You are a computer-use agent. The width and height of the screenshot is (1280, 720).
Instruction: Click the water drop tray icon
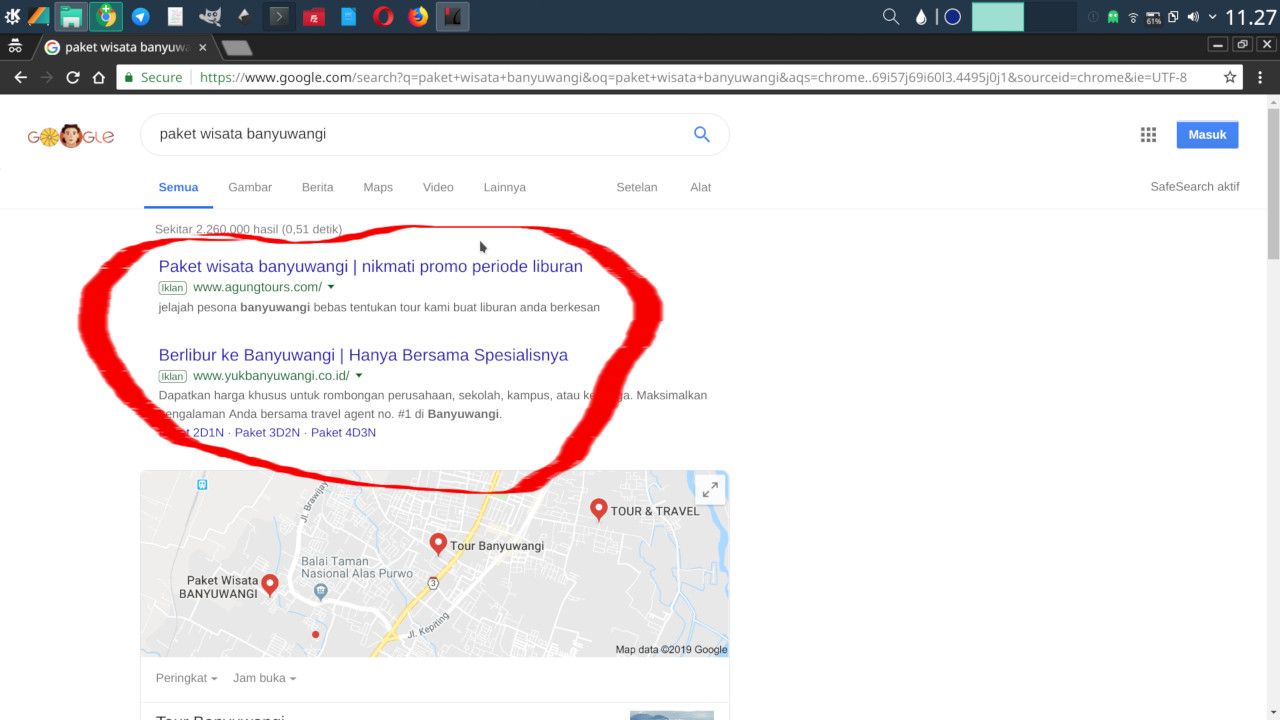click(921, 17)
